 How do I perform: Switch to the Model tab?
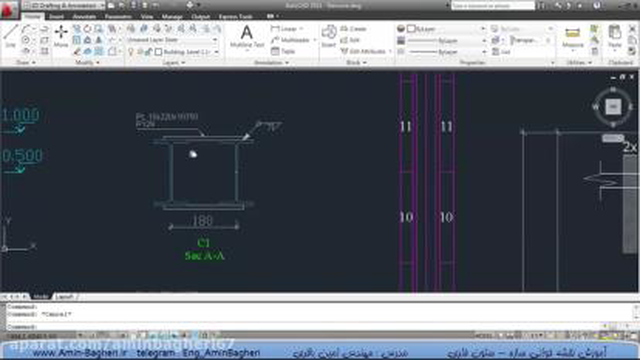(x=40, y=297)
